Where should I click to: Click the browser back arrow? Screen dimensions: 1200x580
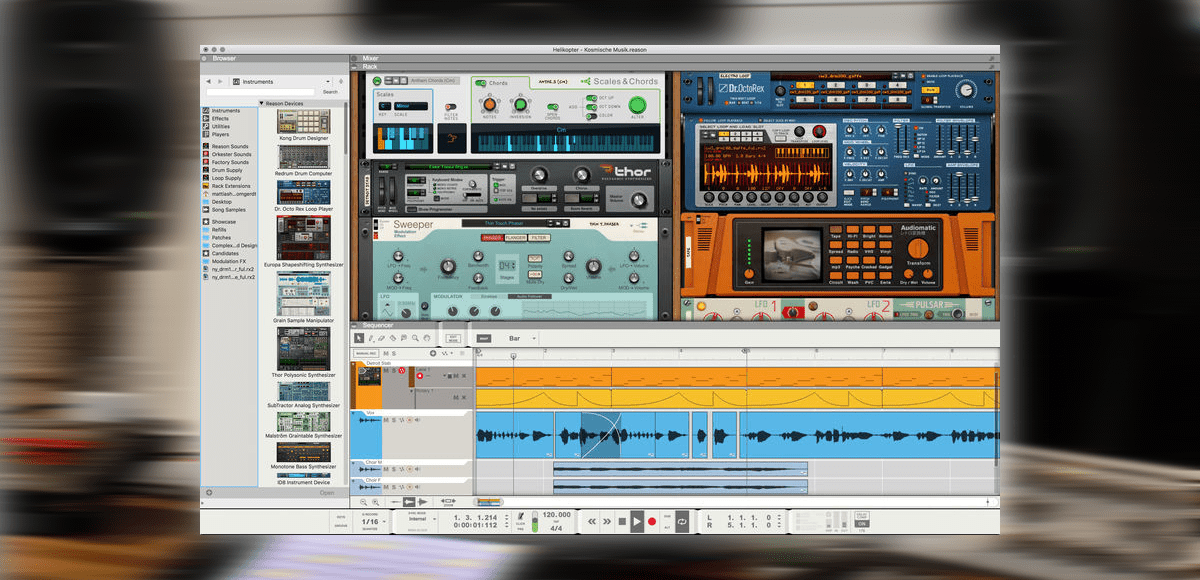pos(208,81)
